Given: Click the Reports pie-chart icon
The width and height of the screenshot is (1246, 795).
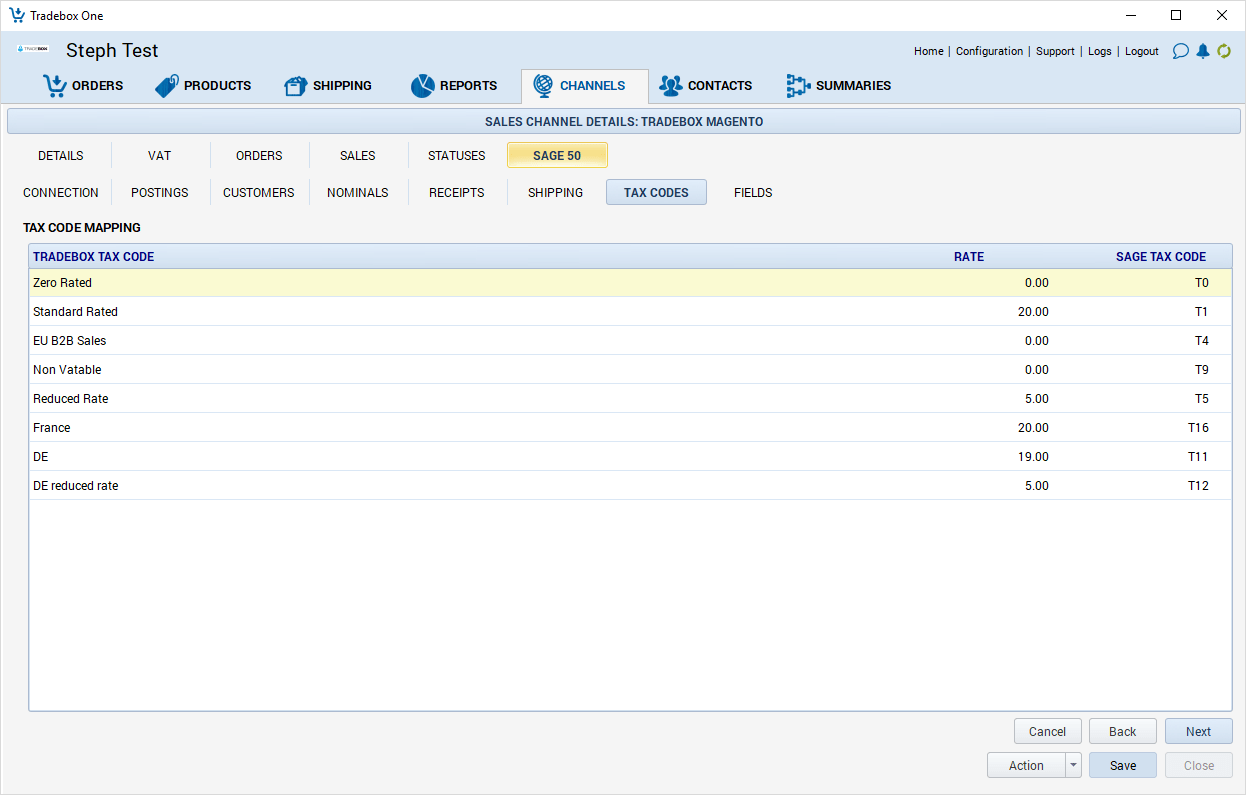Looking at the screenshot, I should (x=421, y=85).
